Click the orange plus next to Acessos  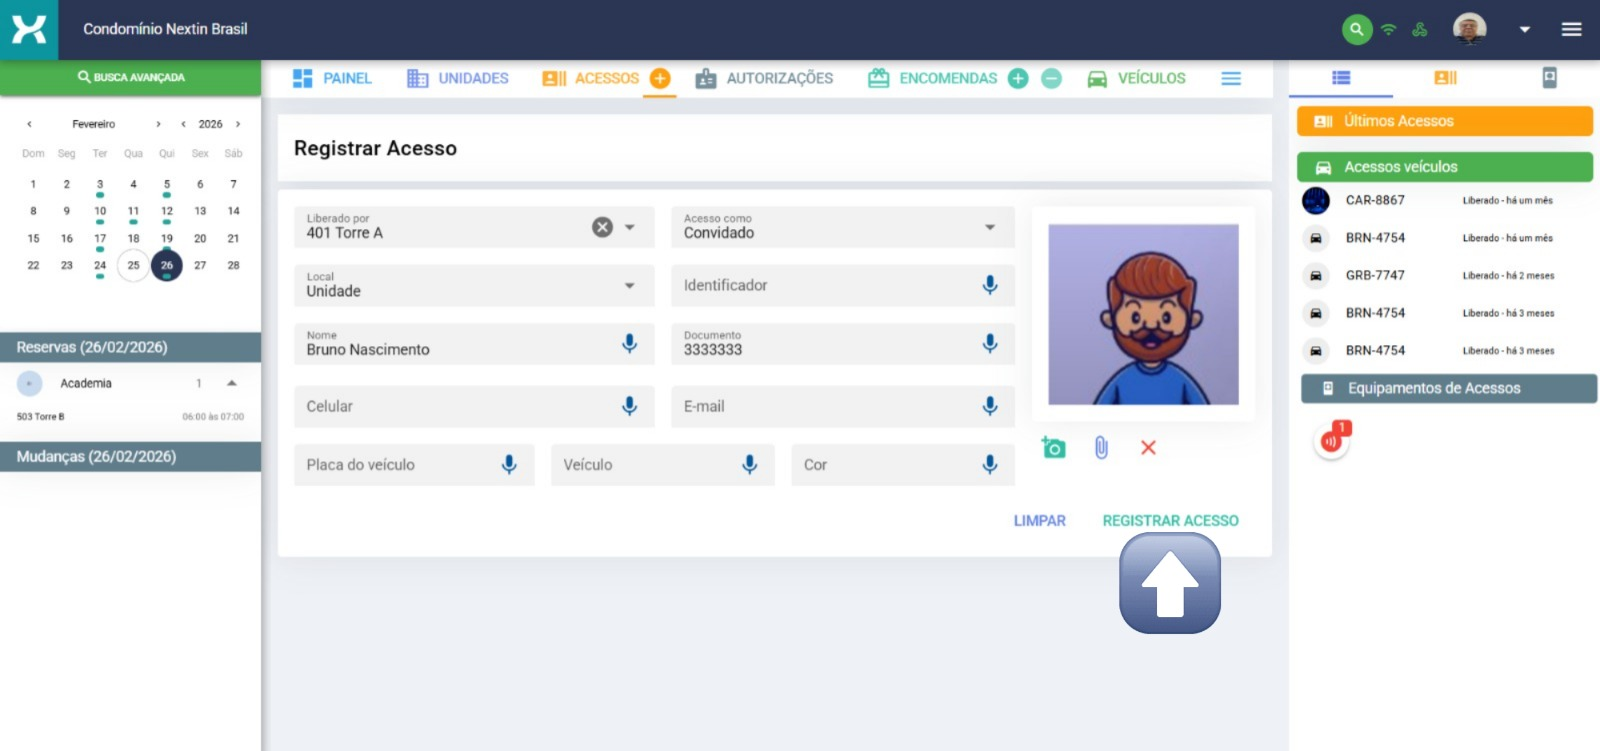click(660, 78)
